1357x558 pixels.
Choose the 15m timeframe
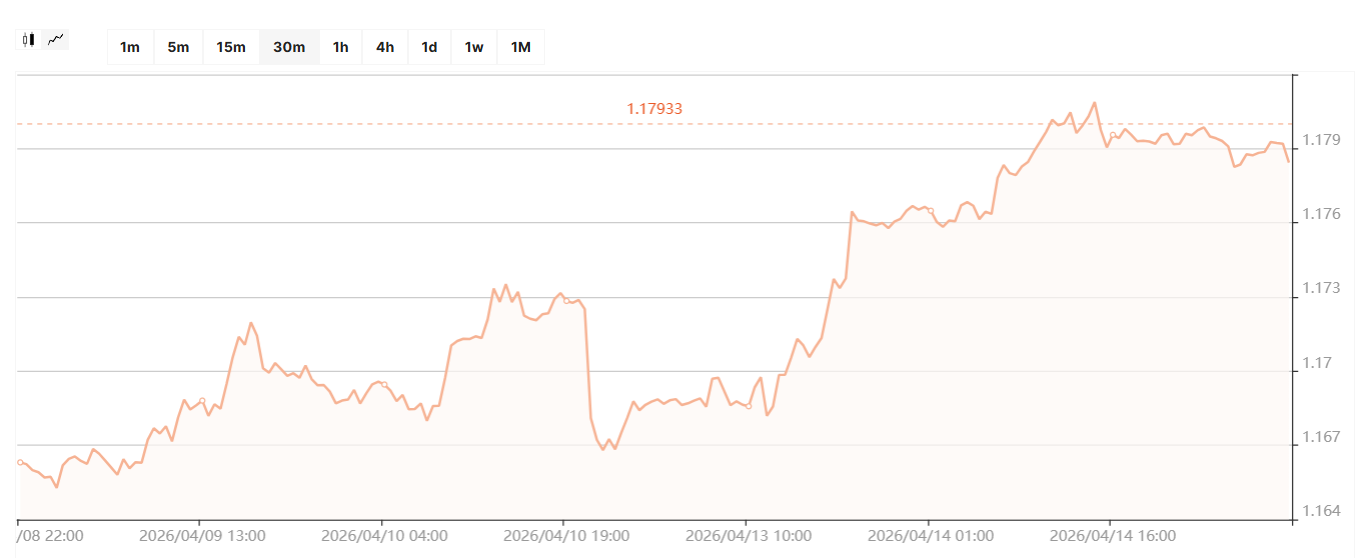[231, 47]
